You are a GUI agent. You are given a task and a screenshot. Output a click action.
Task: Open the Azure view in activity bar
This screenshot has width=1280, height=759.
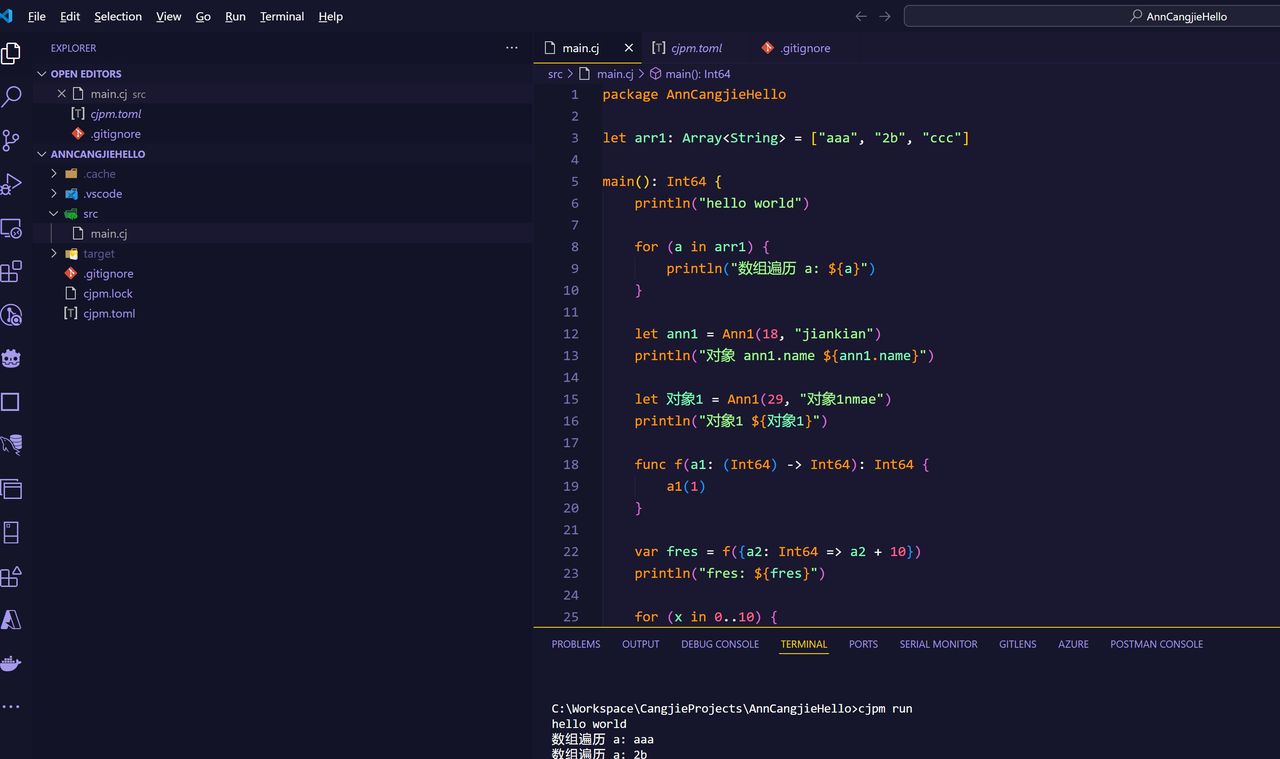click(11, 620)
